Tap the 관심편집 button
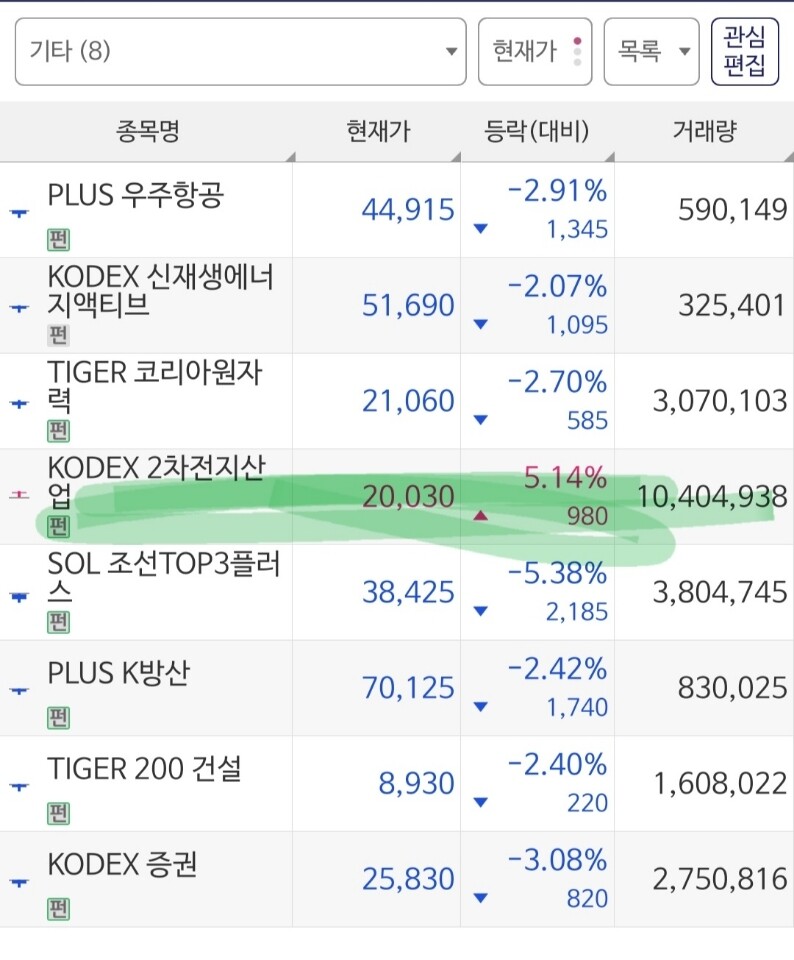Screen dimensions: 794x960 744,51
